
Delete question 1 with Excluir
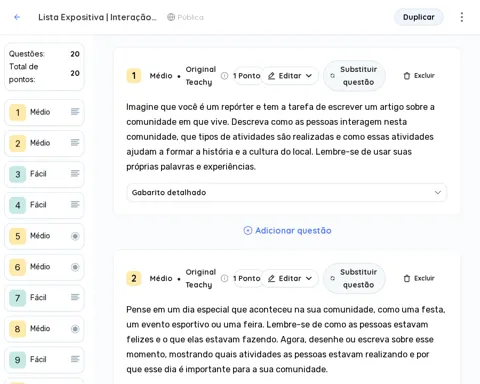[419, 76]
